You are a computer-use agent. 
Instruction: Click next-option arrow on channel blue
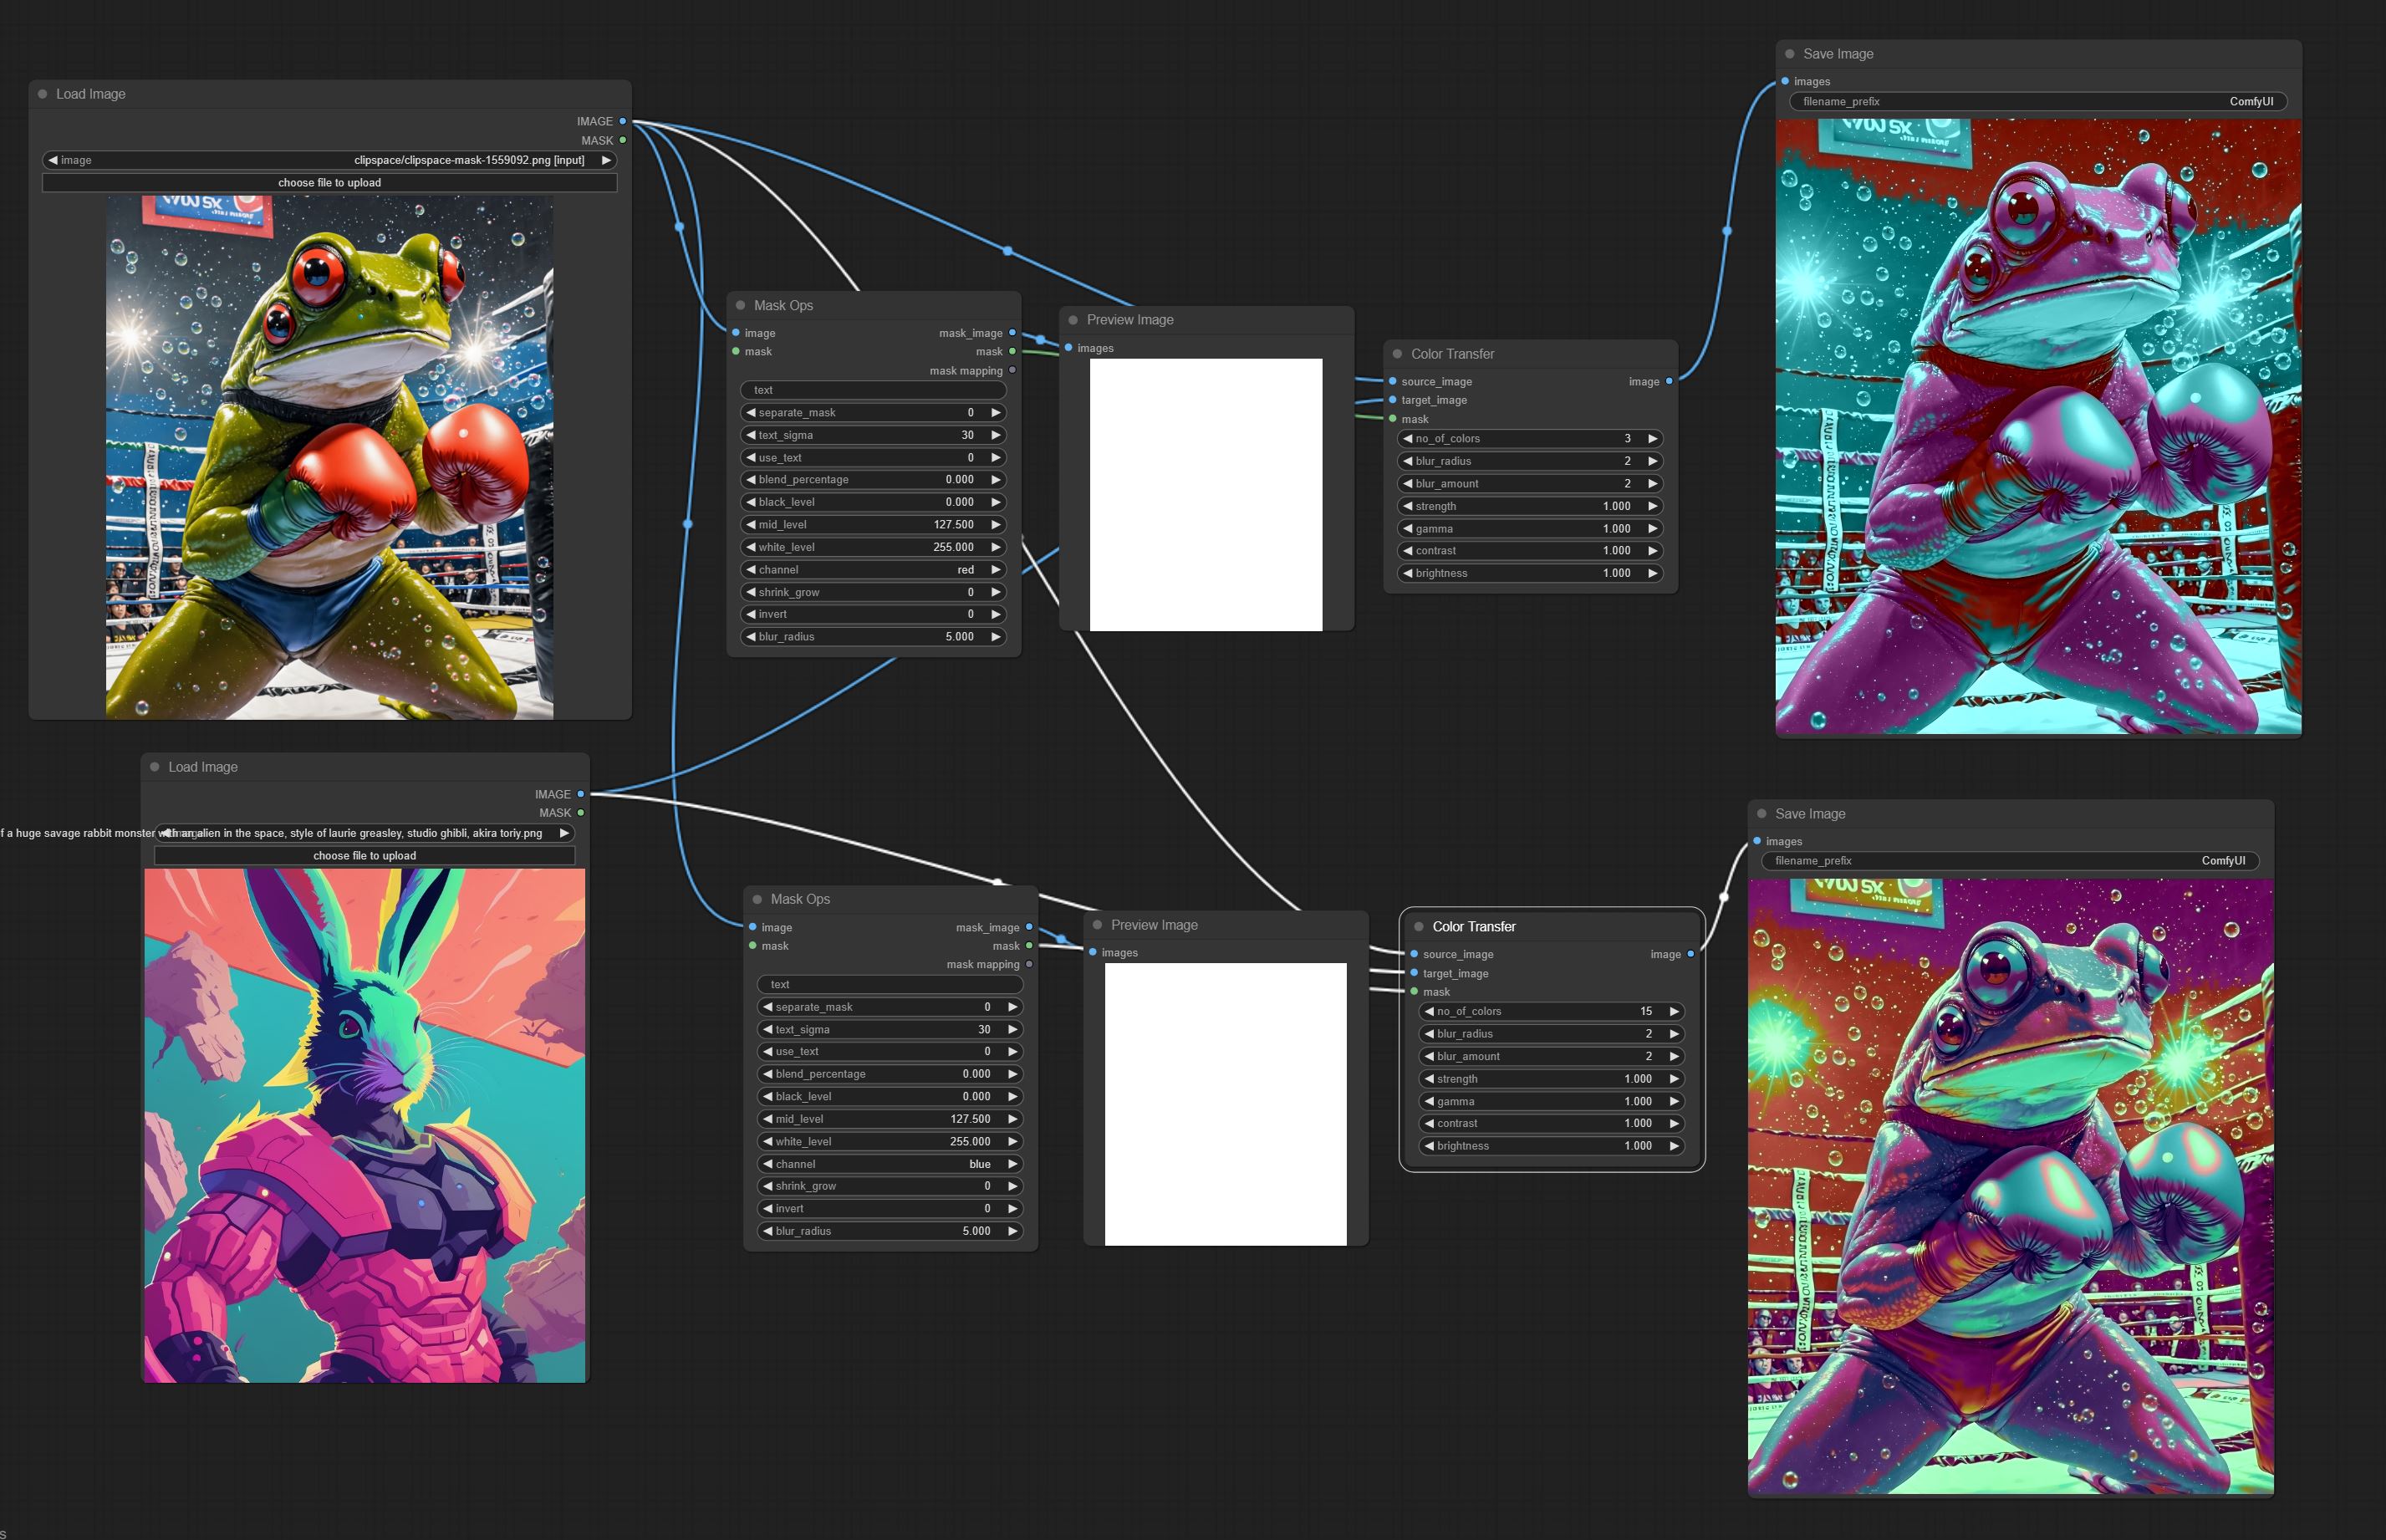[1013, 1164]
